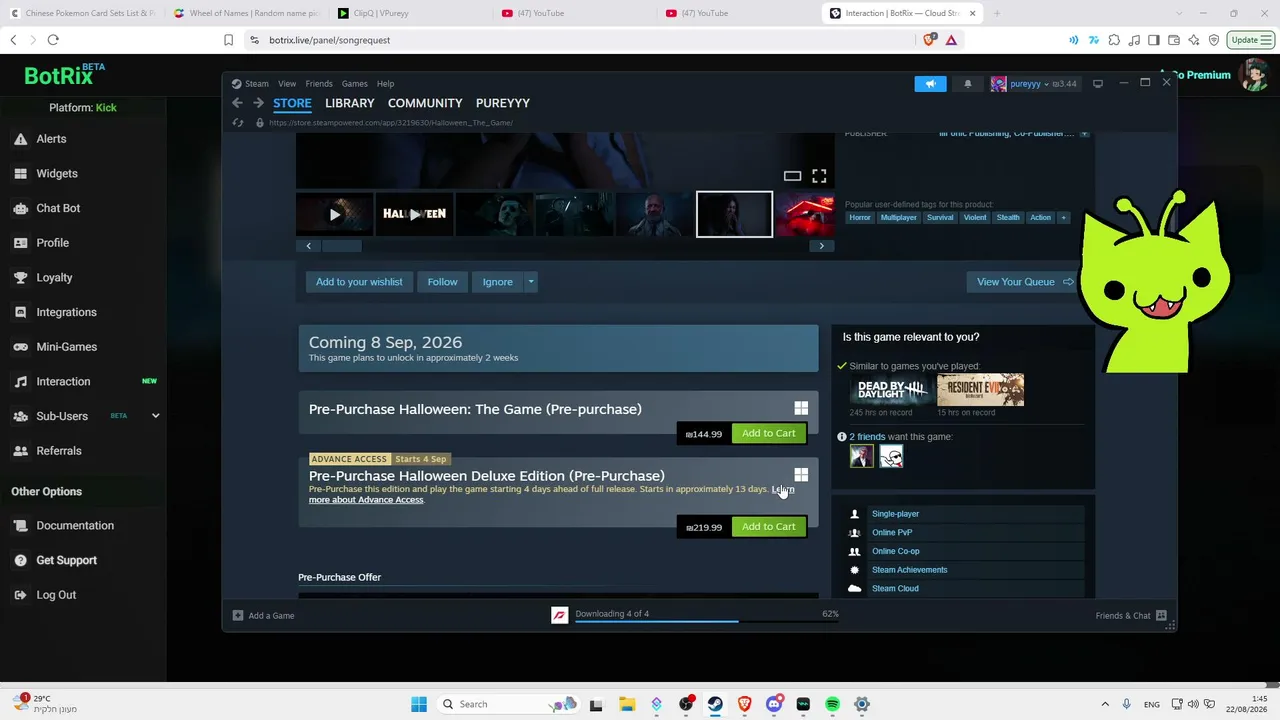Viewport: 1280px width, 720px height.
Task: Open Learn more about Advance Access link
Action: click(x=366, y=500)
